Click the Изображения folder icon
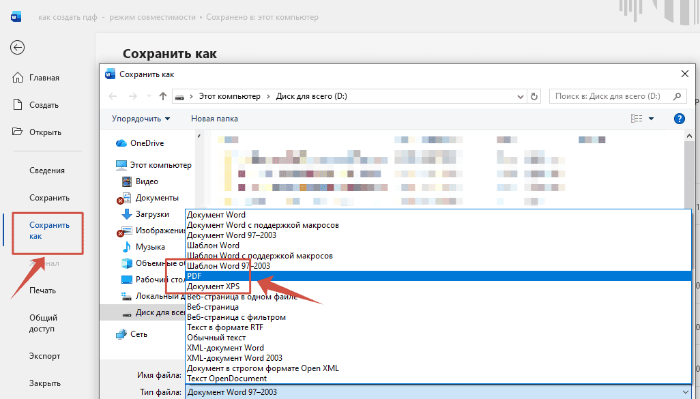This screenshot has width=700, height=399. (x=126, y=231)
